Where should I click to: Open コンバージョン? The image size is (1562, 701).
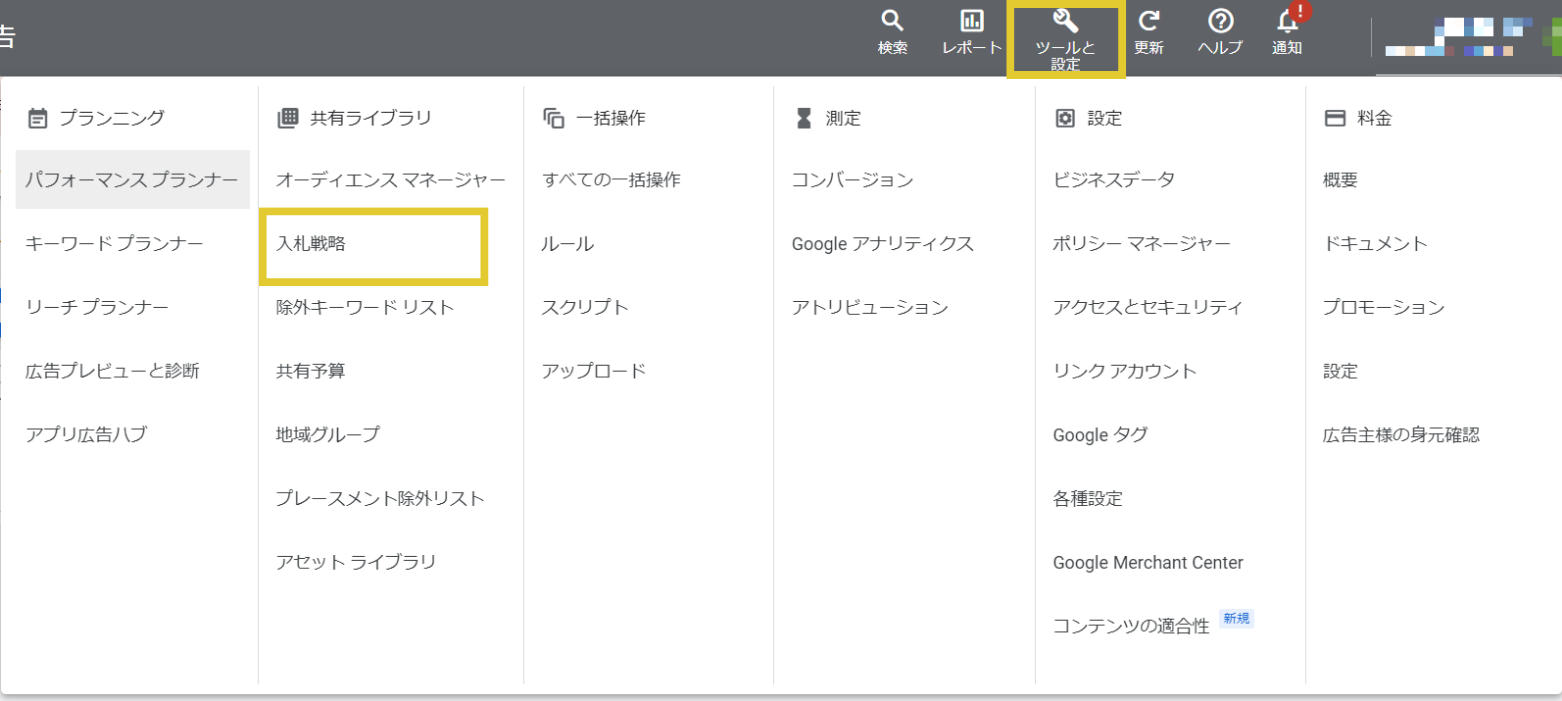point(852,180)
